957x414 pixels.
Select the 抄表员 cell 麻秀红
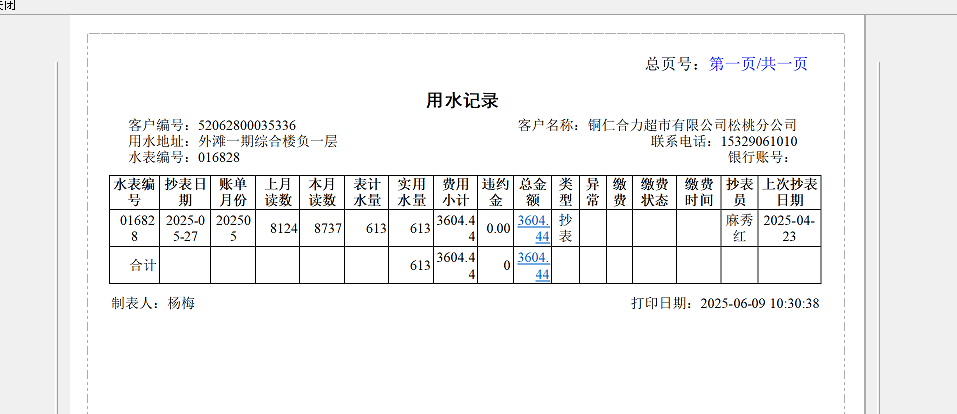[740, 227]
